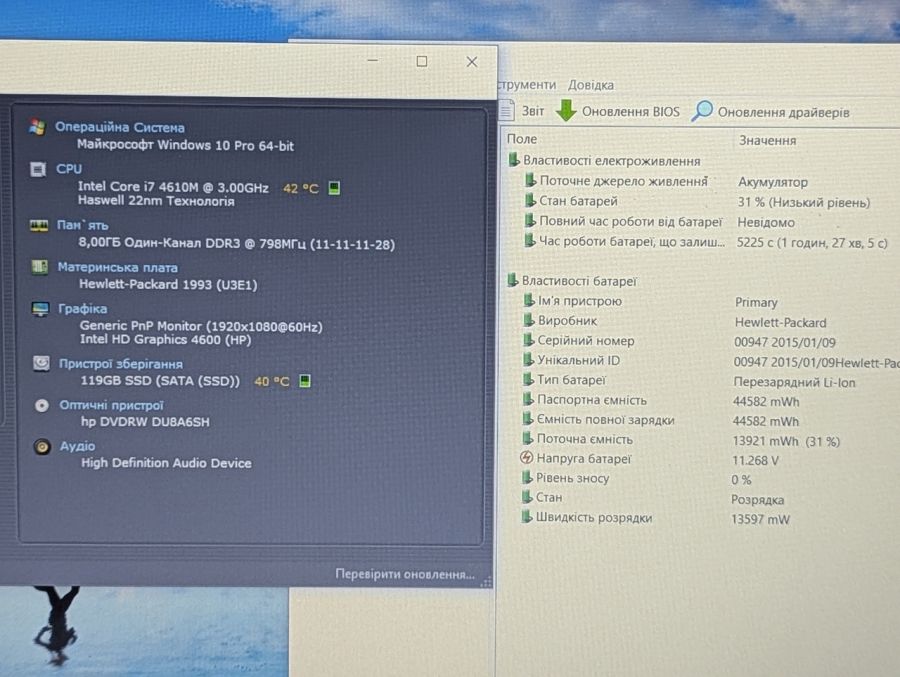The height and width of the screenshot is (677, 900).
Task: Click Перевірити оновлення link
Action: (x=405, y=574)
